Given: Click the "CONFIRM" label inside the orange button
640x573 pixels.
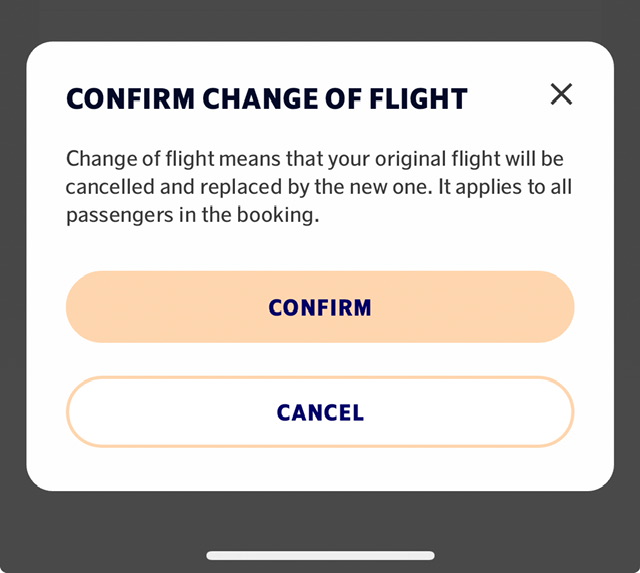Looking at the screenshot, I should 320,307.
